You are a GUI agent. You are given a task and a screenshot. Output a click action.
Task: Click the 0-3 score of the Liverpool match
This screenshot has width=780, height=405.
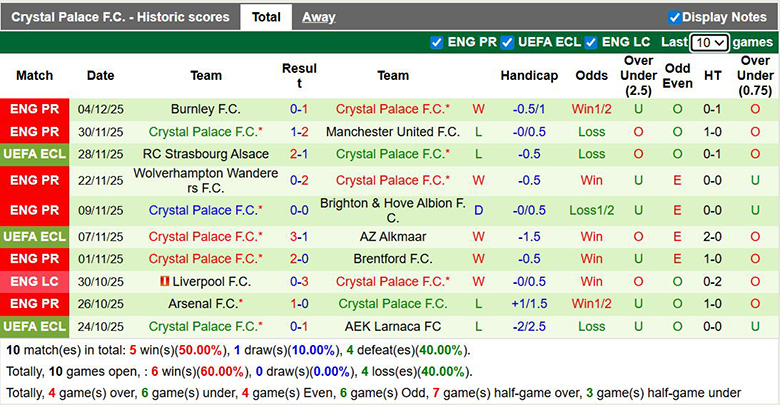click(x=299, y=282)
